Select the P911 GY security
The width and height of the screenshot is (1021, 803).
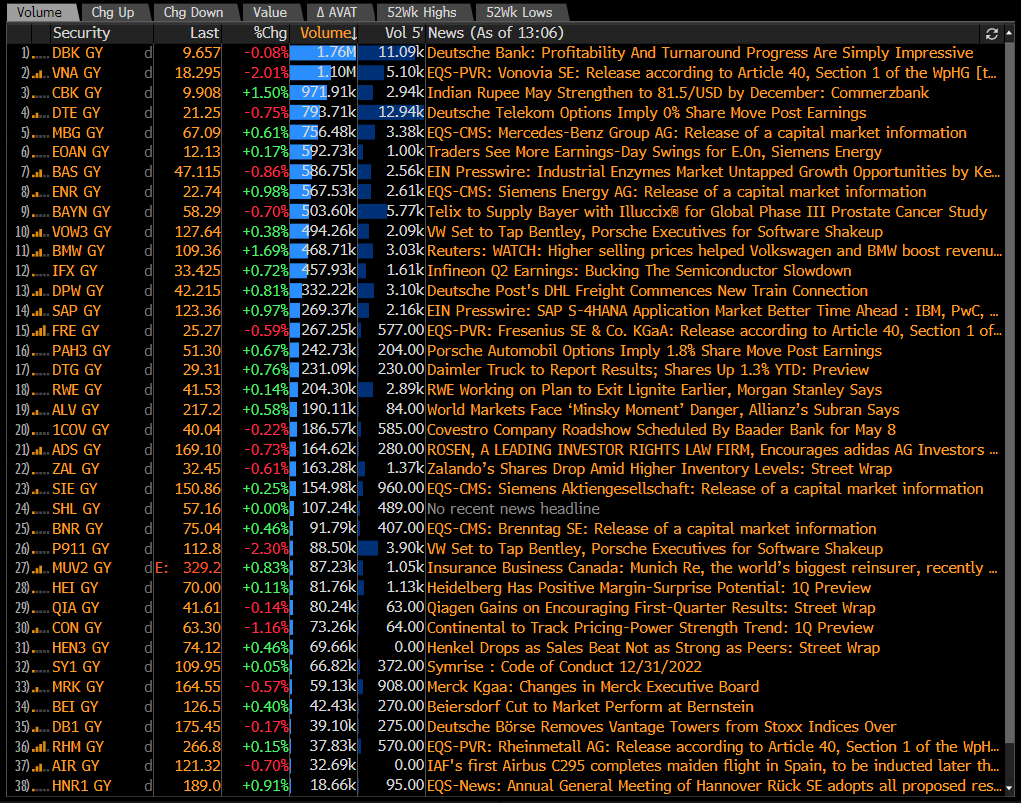coord(81,549)
